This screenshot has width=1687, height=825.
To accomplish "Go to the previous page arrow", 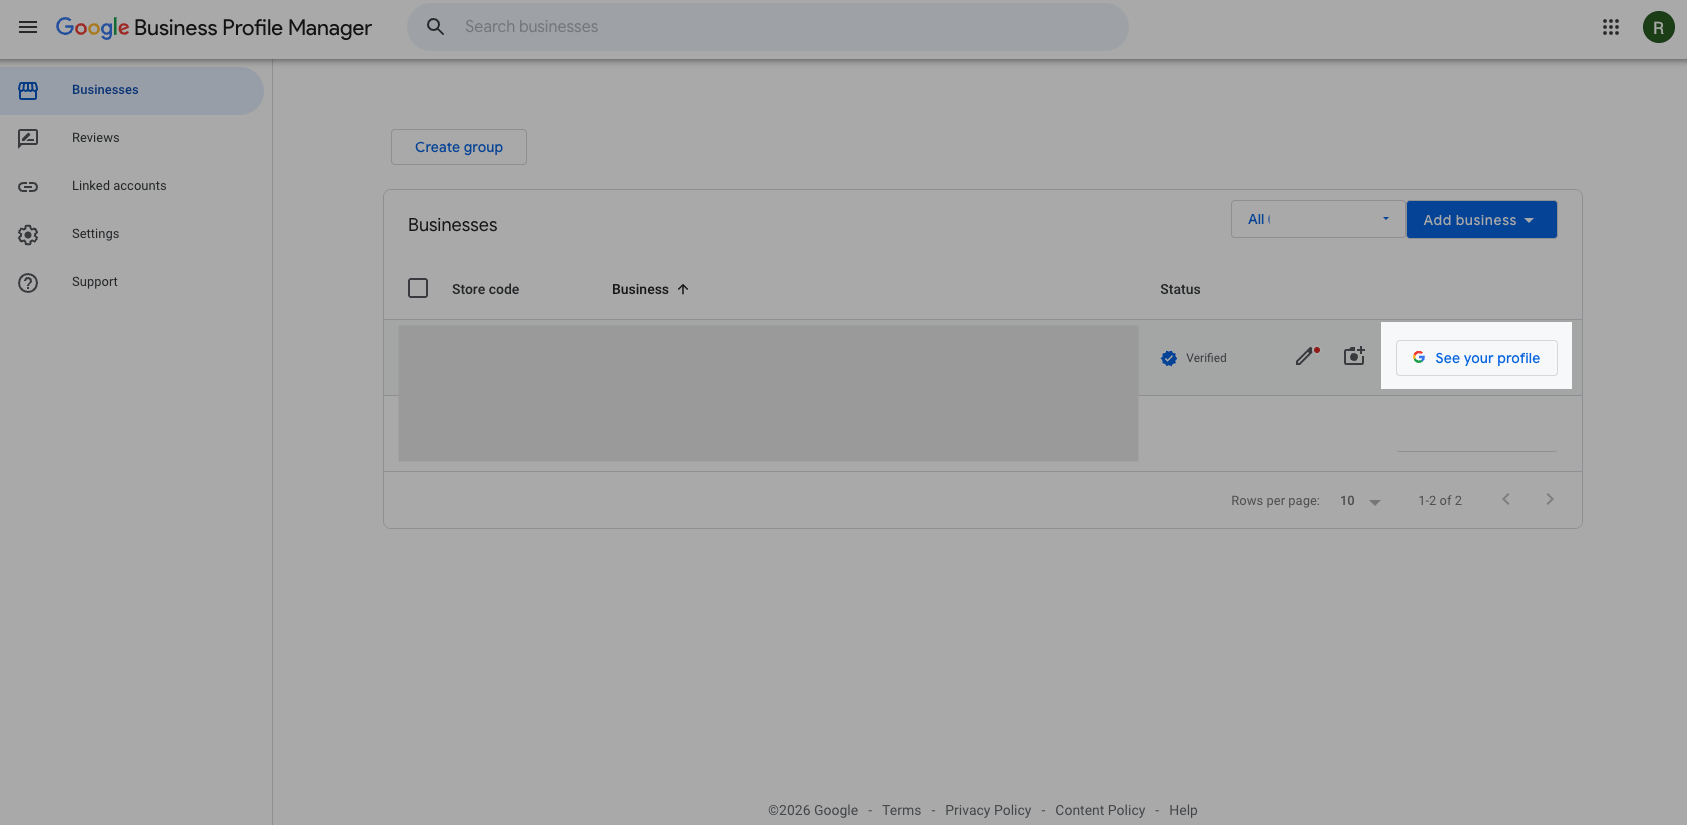I will click(1506, 499).
